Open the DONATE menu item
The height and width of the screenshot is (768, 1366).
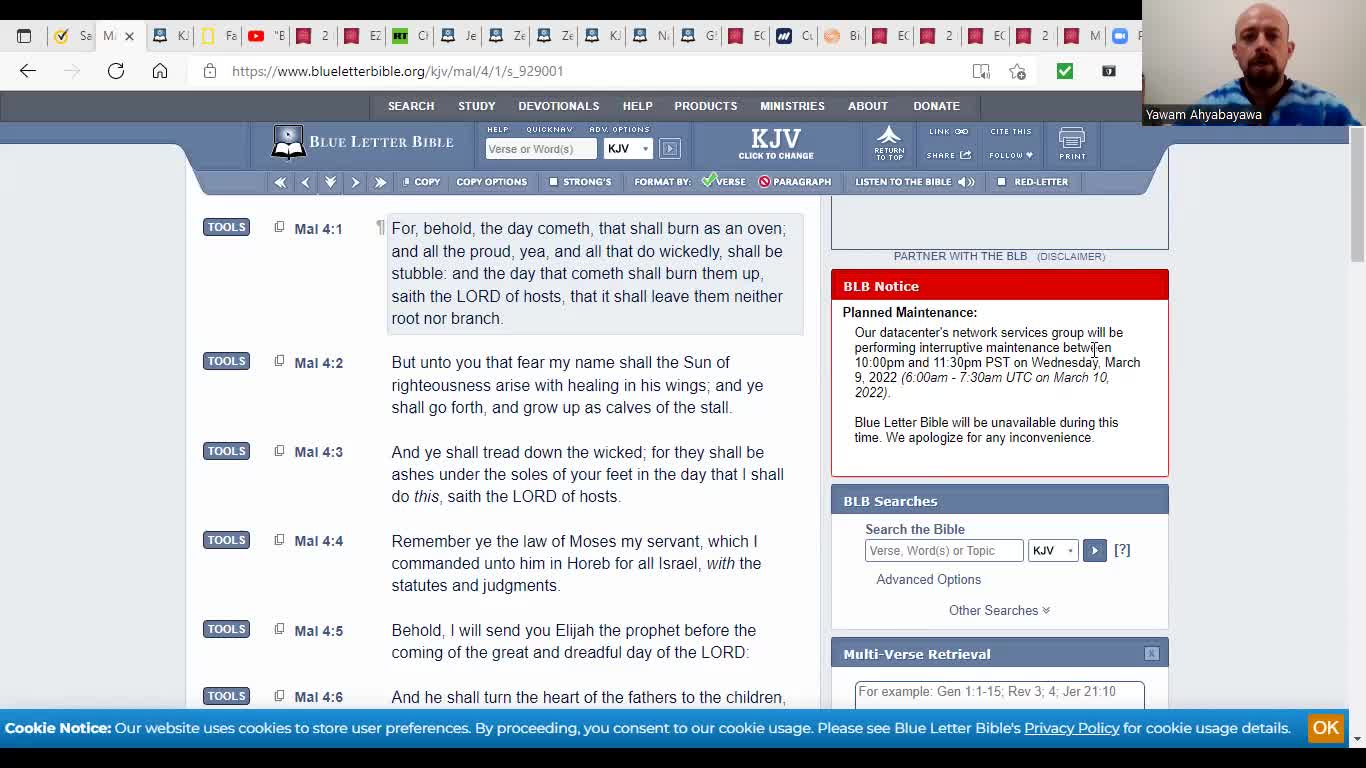[936, 106]
